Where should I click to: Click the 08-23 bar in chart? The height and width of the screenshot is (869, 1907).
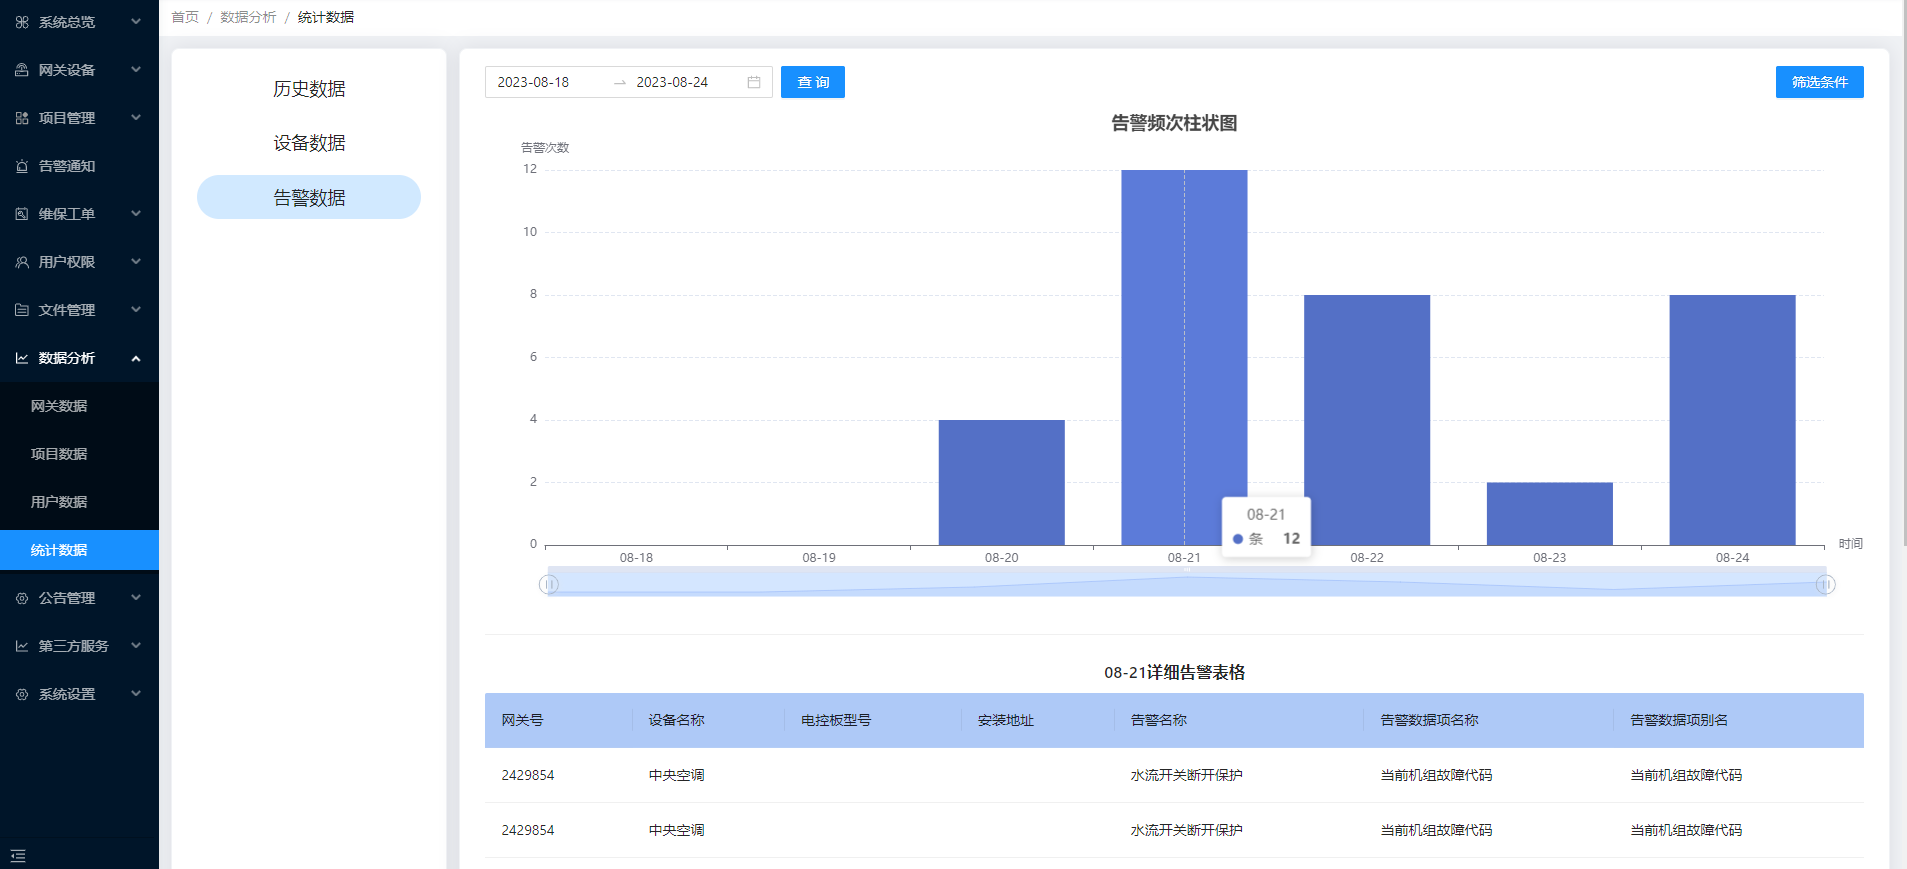pos(1550,514)
